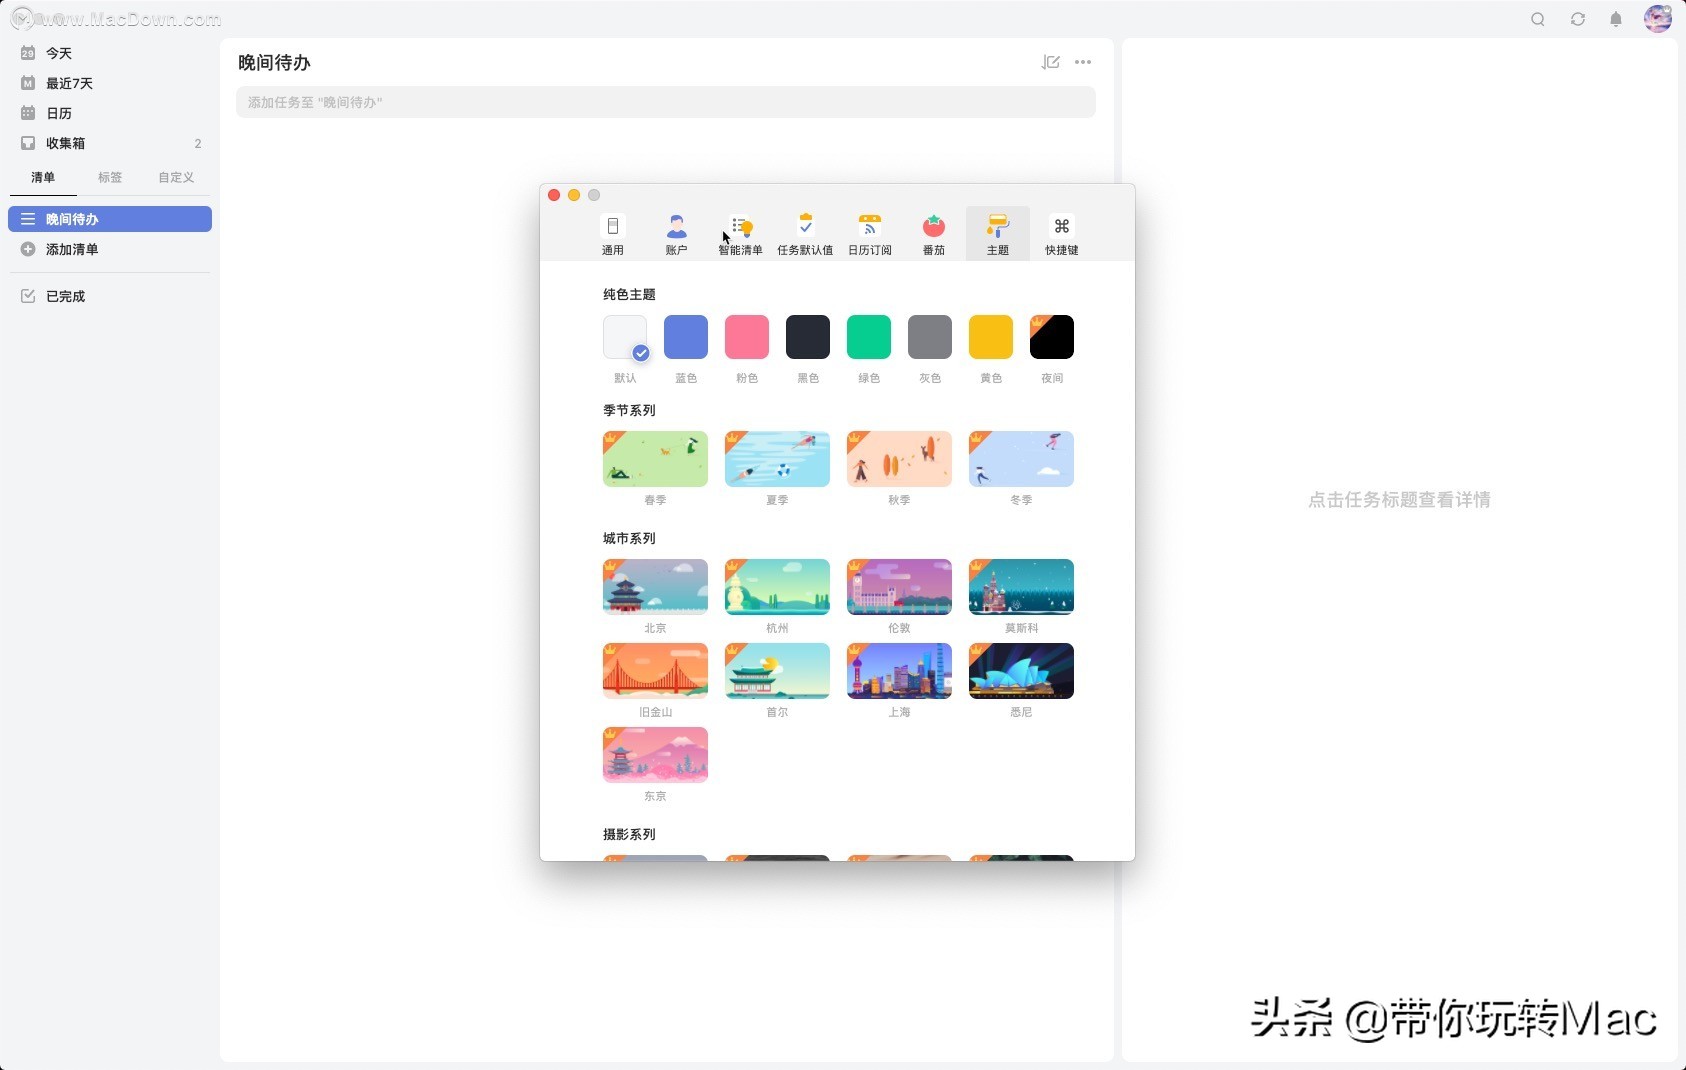
Task: Click the sync refresh icon
Action: point(1577,18)
